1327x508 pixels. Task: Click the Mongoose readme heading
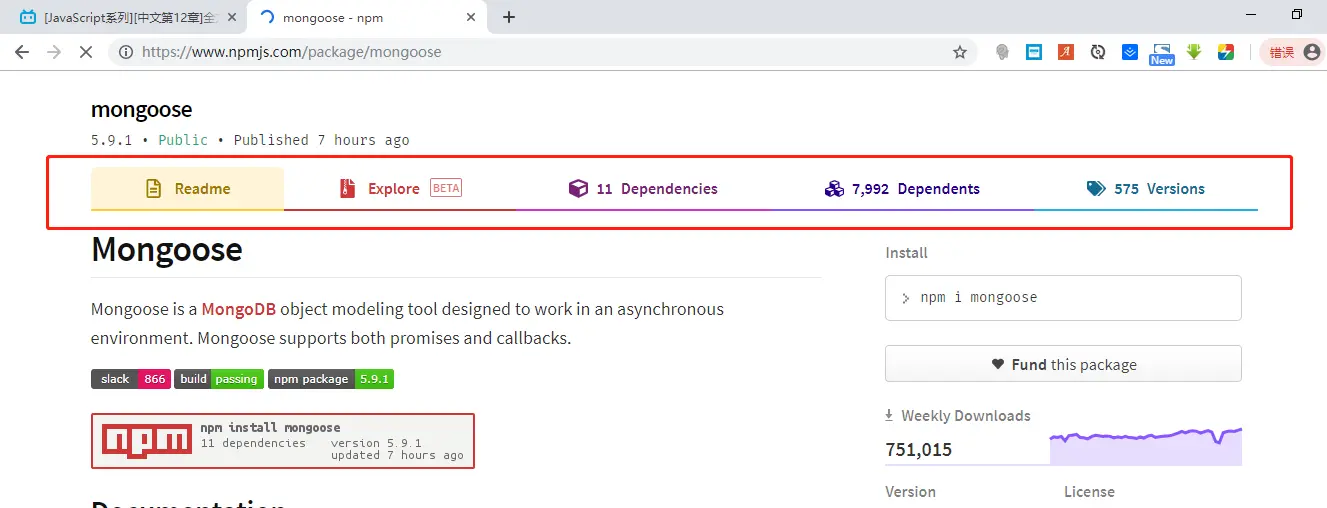(166, 249)
